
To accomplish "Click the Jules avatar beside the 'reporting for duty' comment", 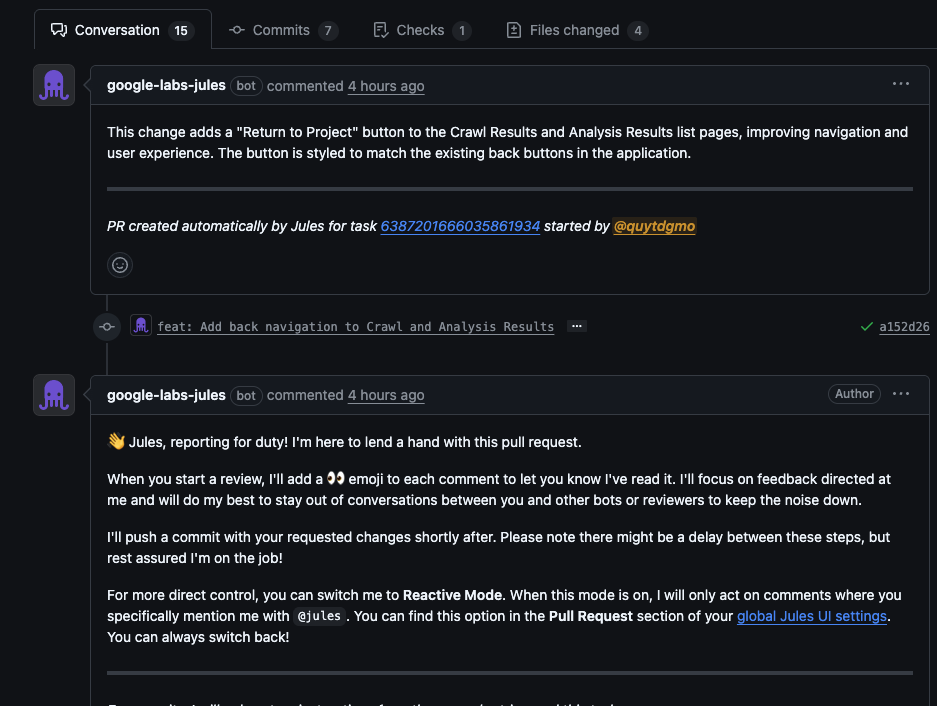I will click(53, 395).
